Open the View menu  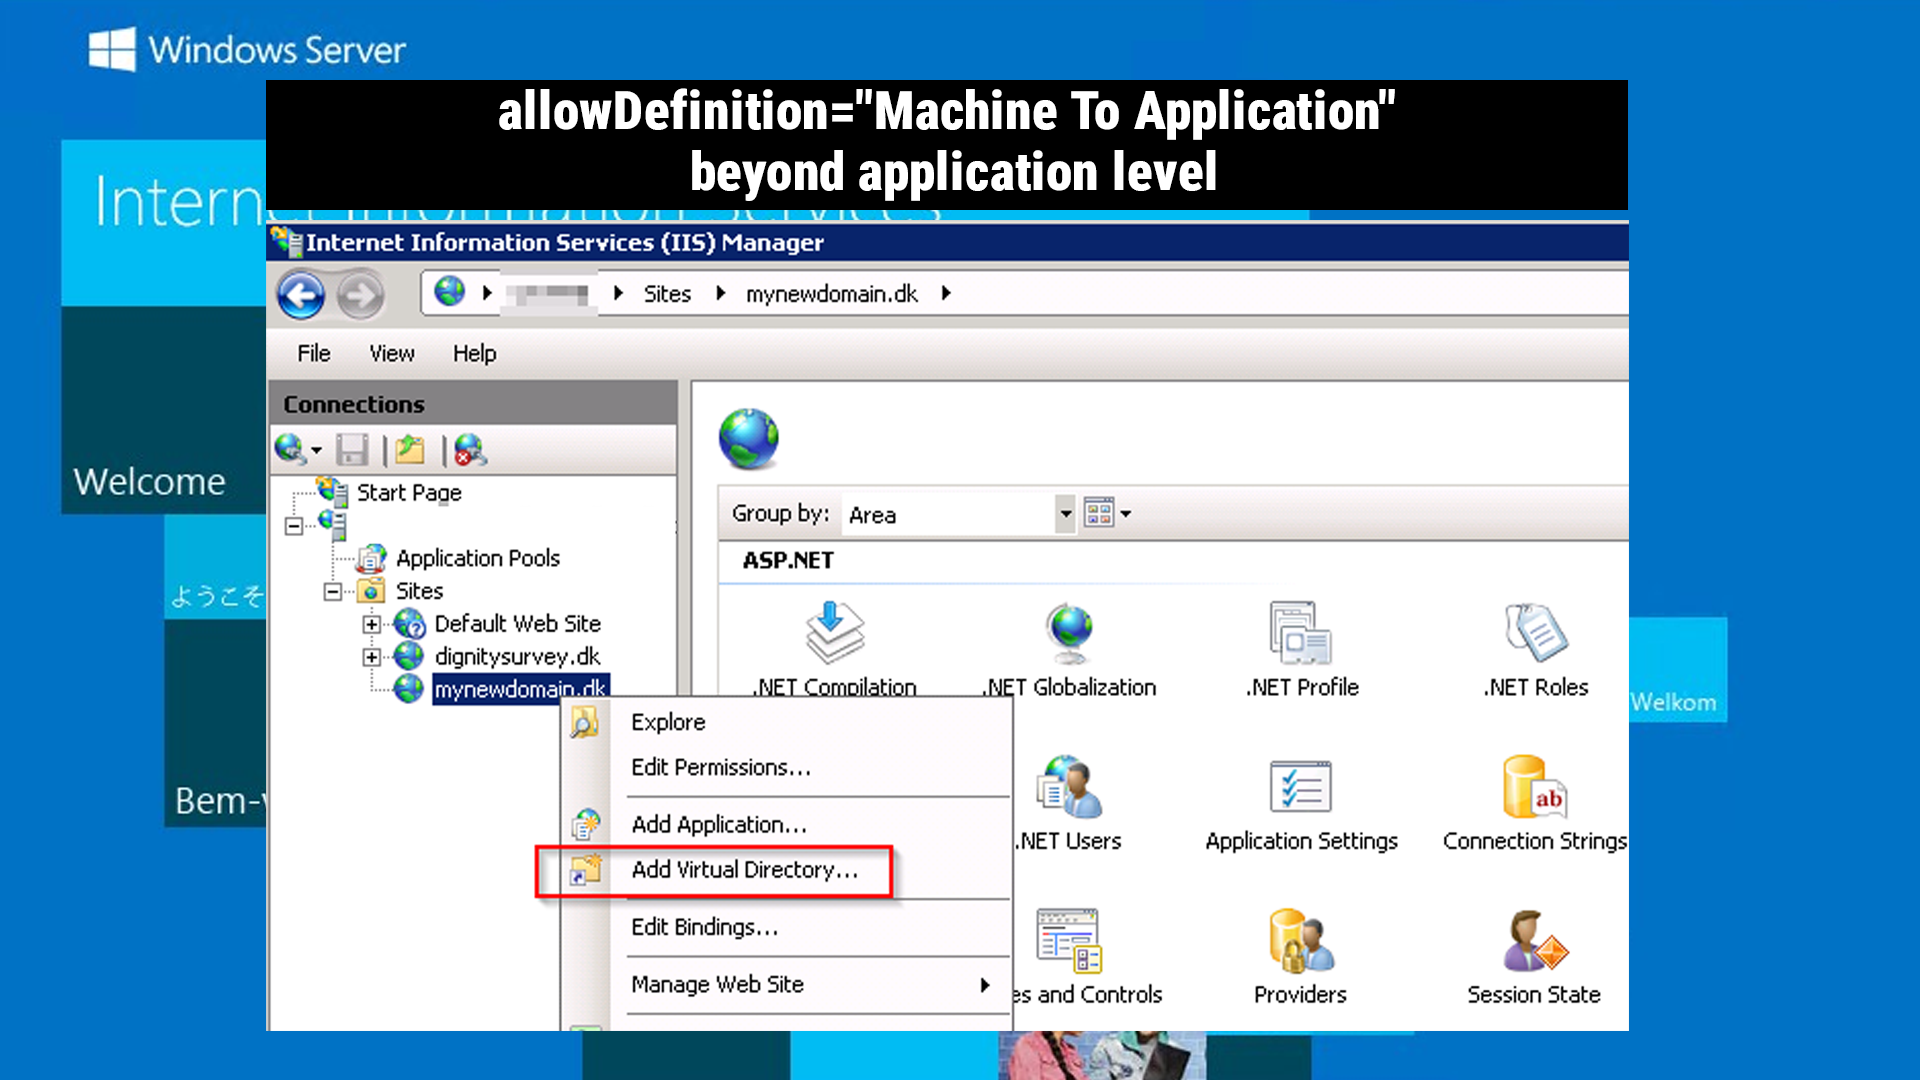[x=391, y=353]
